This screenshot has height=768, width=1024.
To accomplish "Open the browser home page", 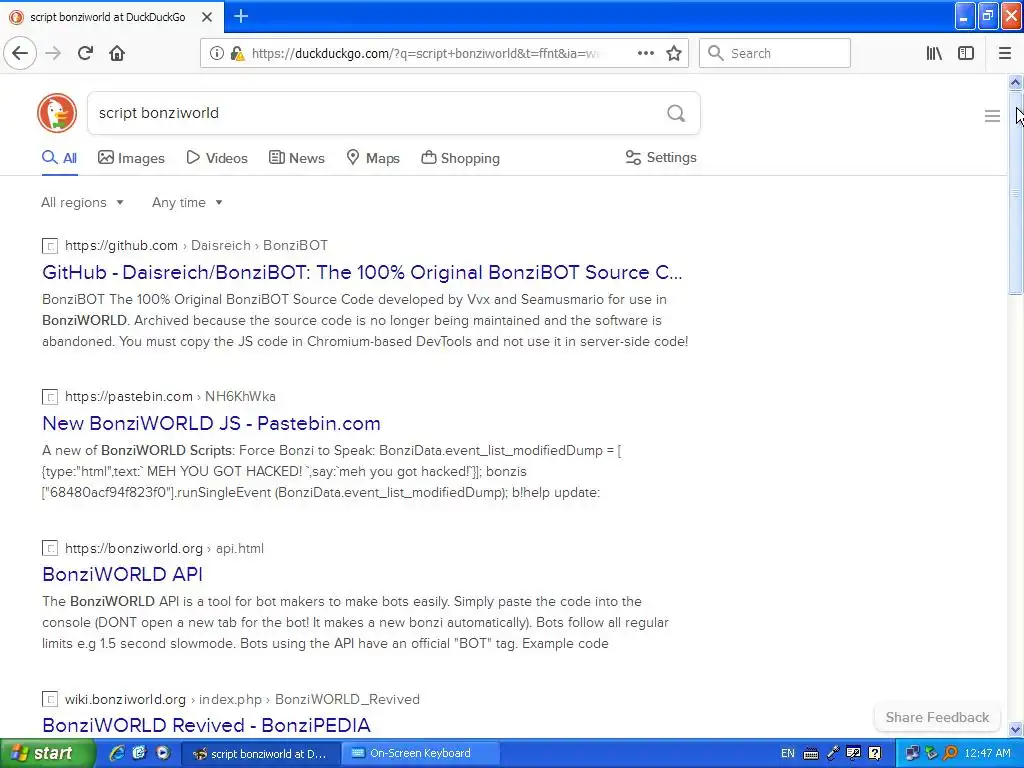I will (117, 53).
